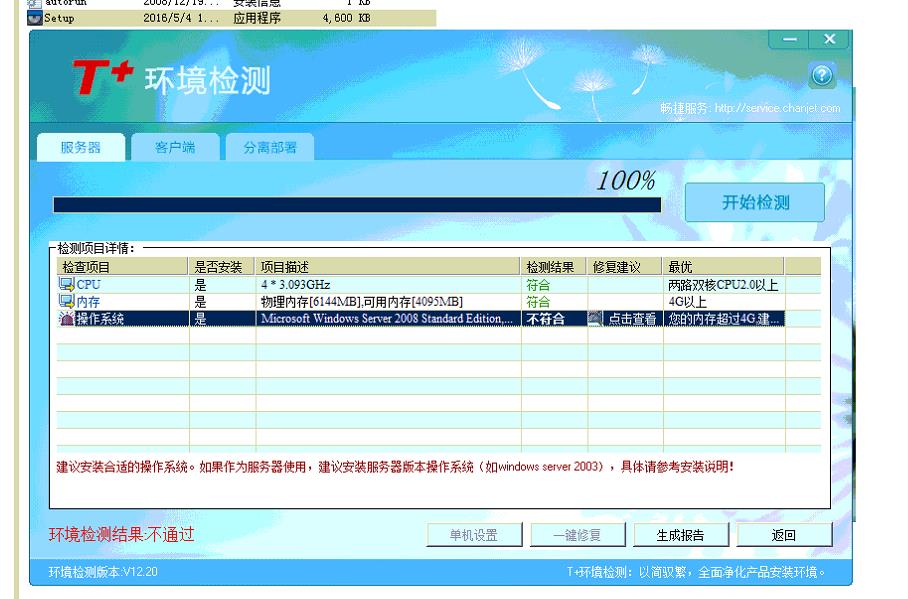Click the Setup application file icon

click(x=35, y=18)
